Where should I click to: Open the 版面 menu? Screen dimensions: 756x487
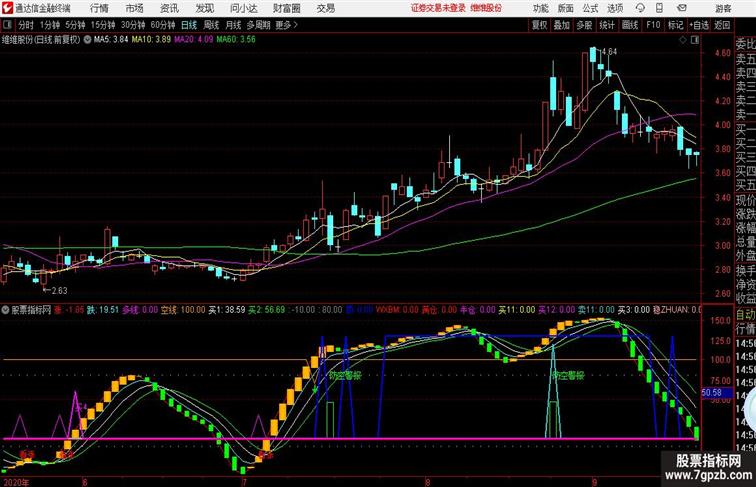(x=566, y=8)
